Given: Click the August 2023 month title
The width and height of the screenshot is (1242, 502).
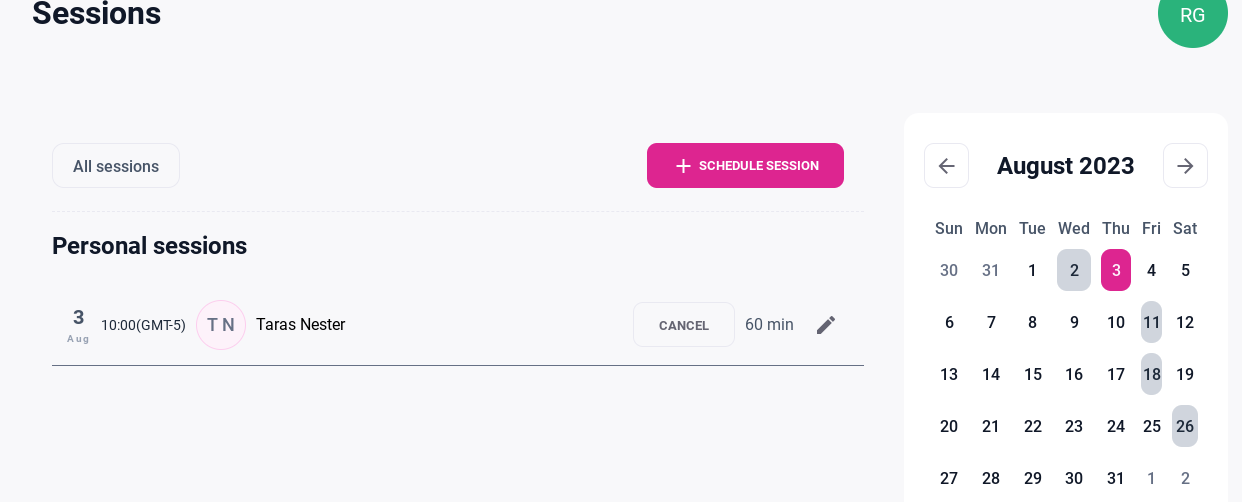Looking at the screenshot, I should pyautogui.click(x=1065, y=166).
